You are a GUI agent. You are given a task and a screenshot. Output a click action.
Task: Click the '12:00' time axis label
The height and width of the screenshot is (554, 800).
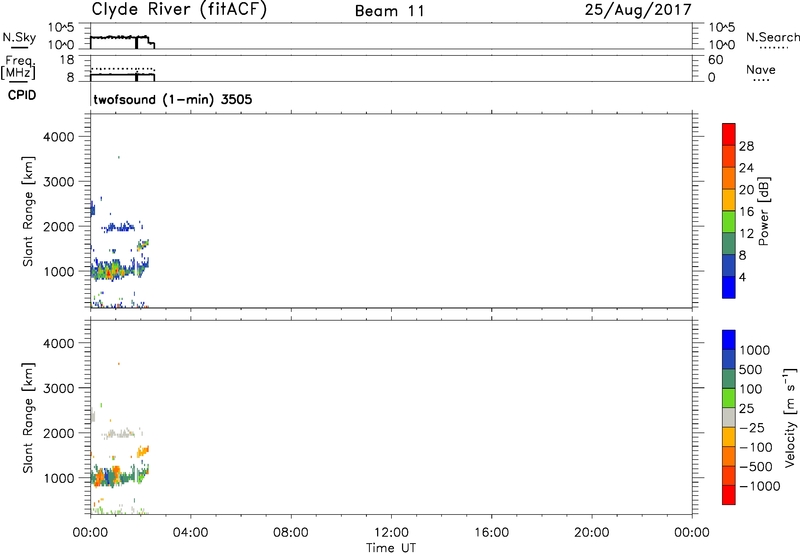click(391, 533)
